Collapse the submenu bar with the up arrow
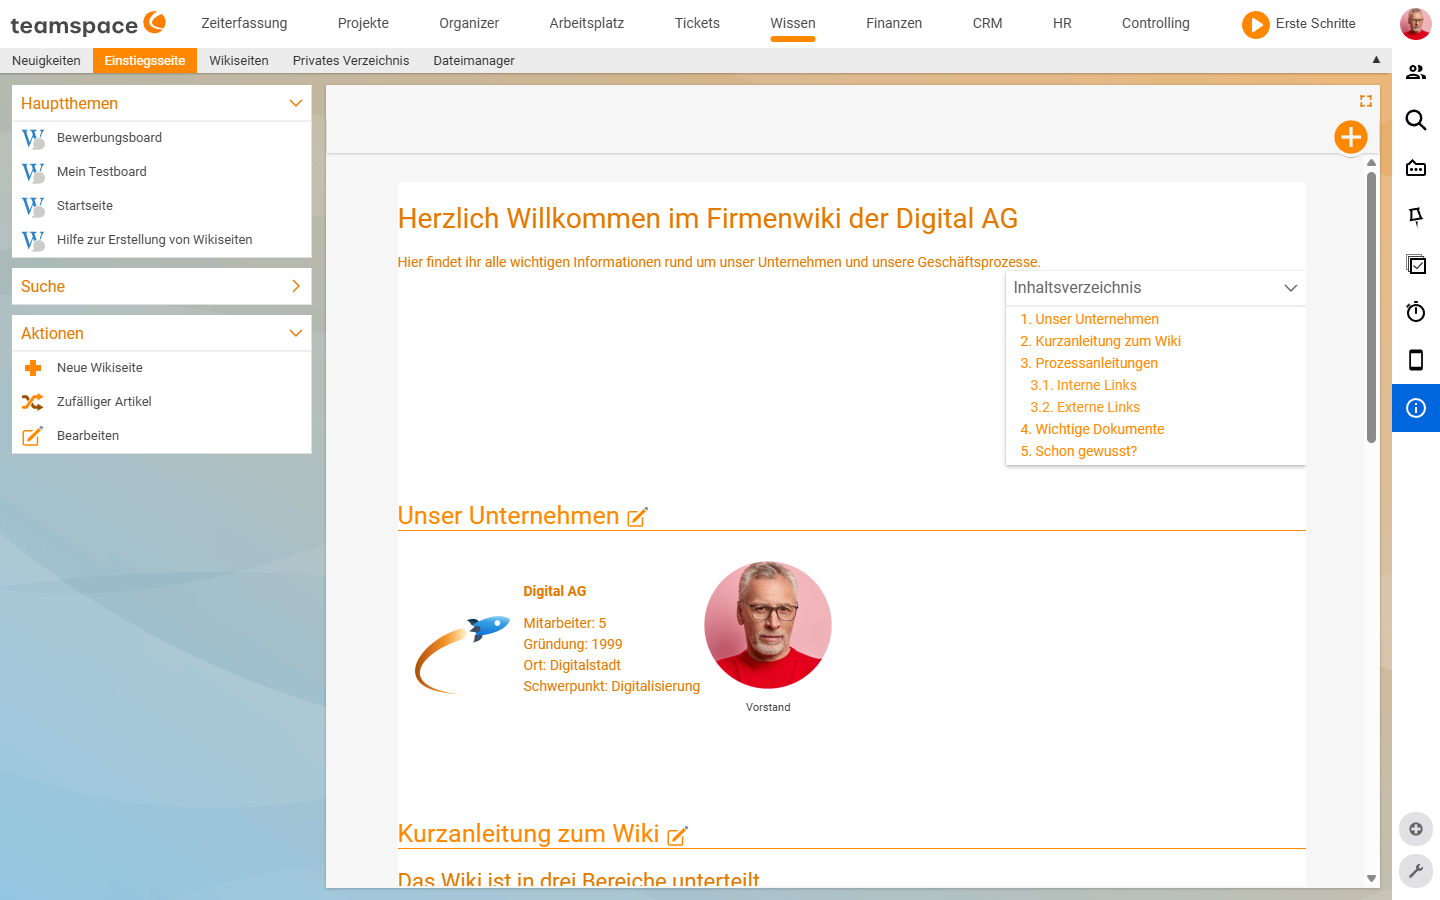Viewport: 1440px width, 900px height. point(1376,60)
